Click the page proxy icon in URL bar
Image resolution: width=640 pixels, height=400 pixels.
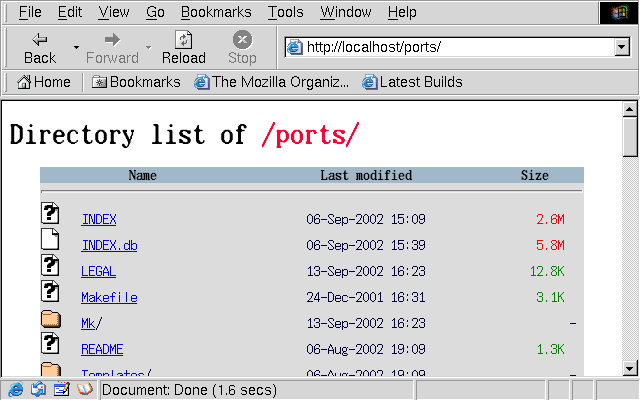click(x=294, y=47)
